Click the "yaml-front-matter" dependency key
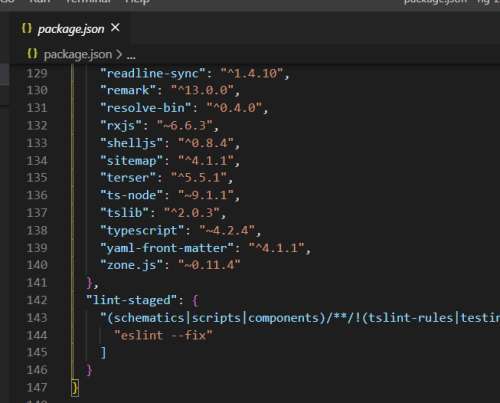The image size is (500, 403). pos(168,248)
